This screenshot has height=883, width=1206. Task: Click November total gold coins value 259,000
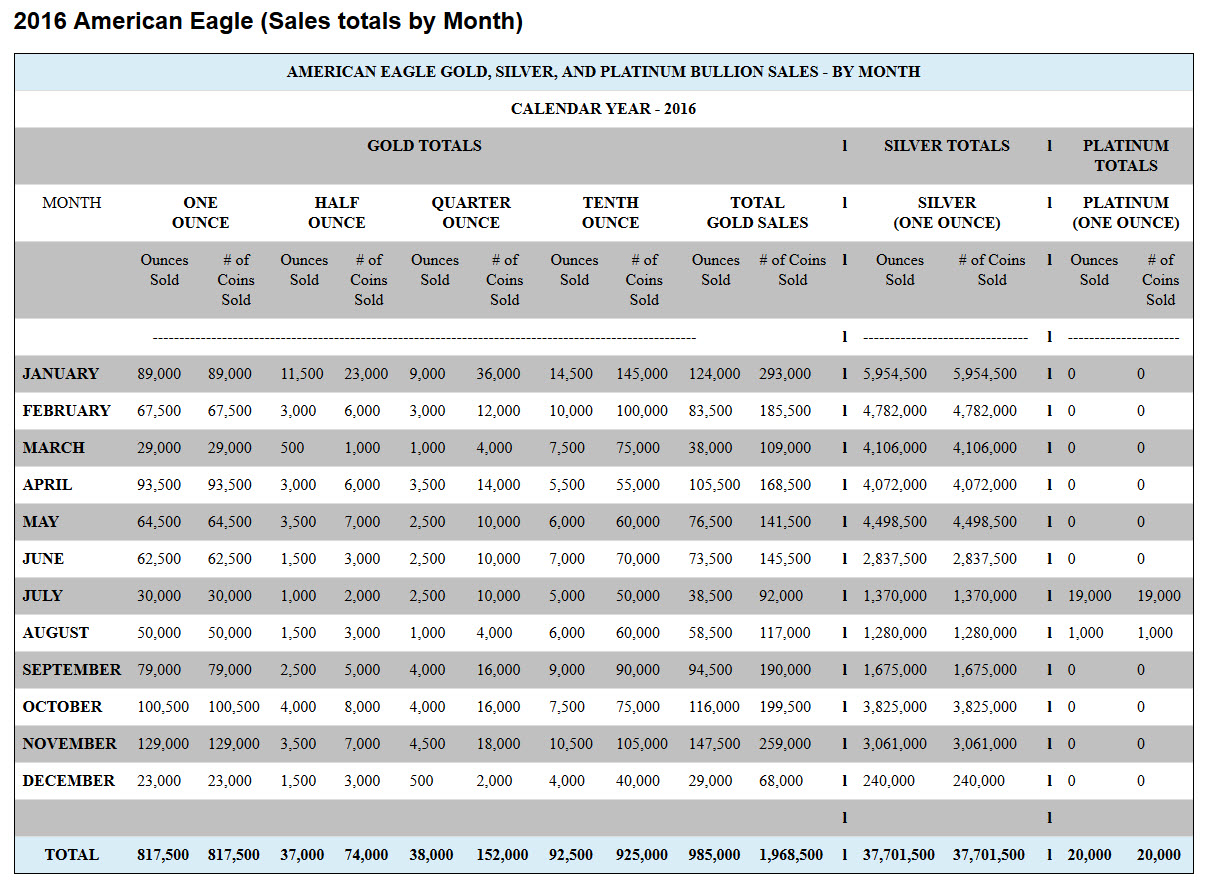pyautogui.click(x=785, y=744)
